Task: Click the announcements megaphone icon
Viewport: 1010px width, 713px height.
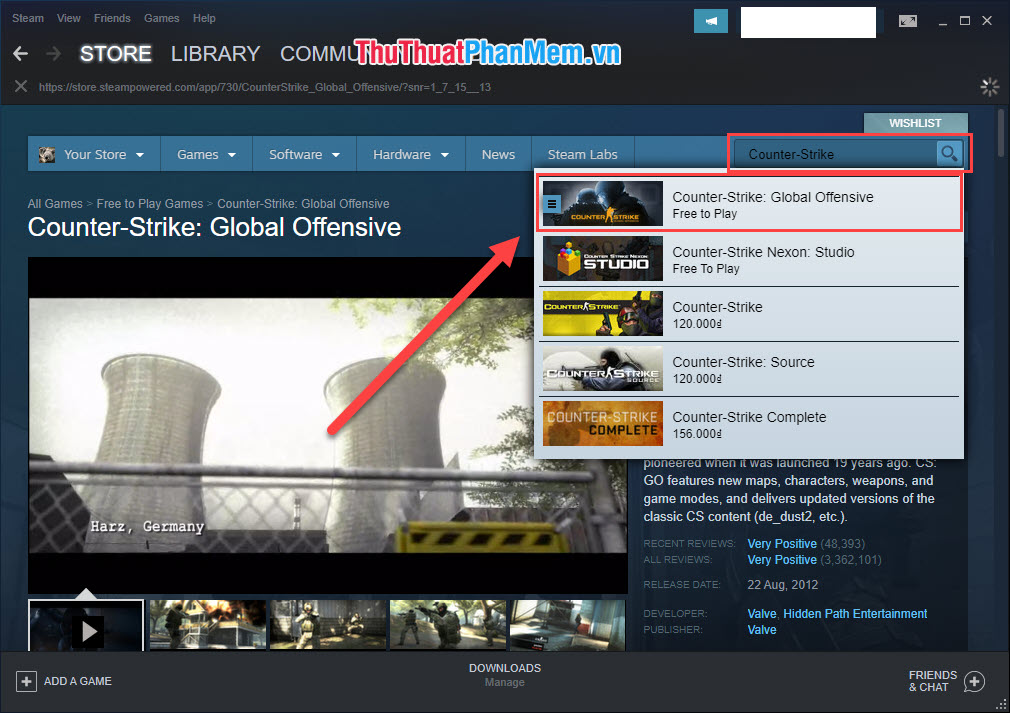Action: click(710, 20)
